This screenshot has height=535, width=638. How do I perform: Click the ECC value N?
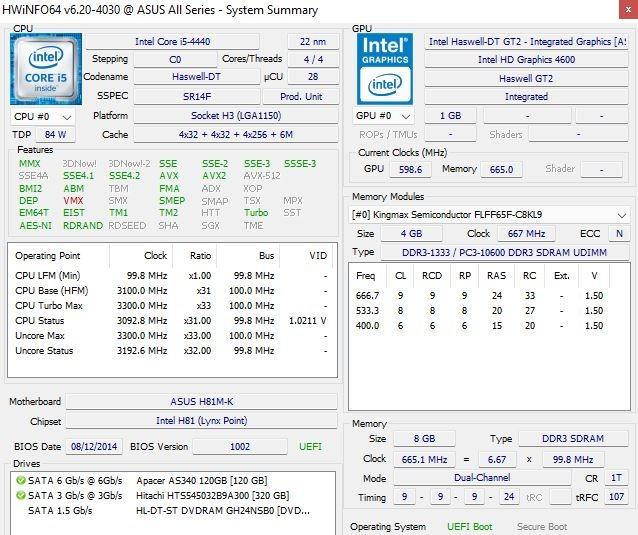coord(619,234)
